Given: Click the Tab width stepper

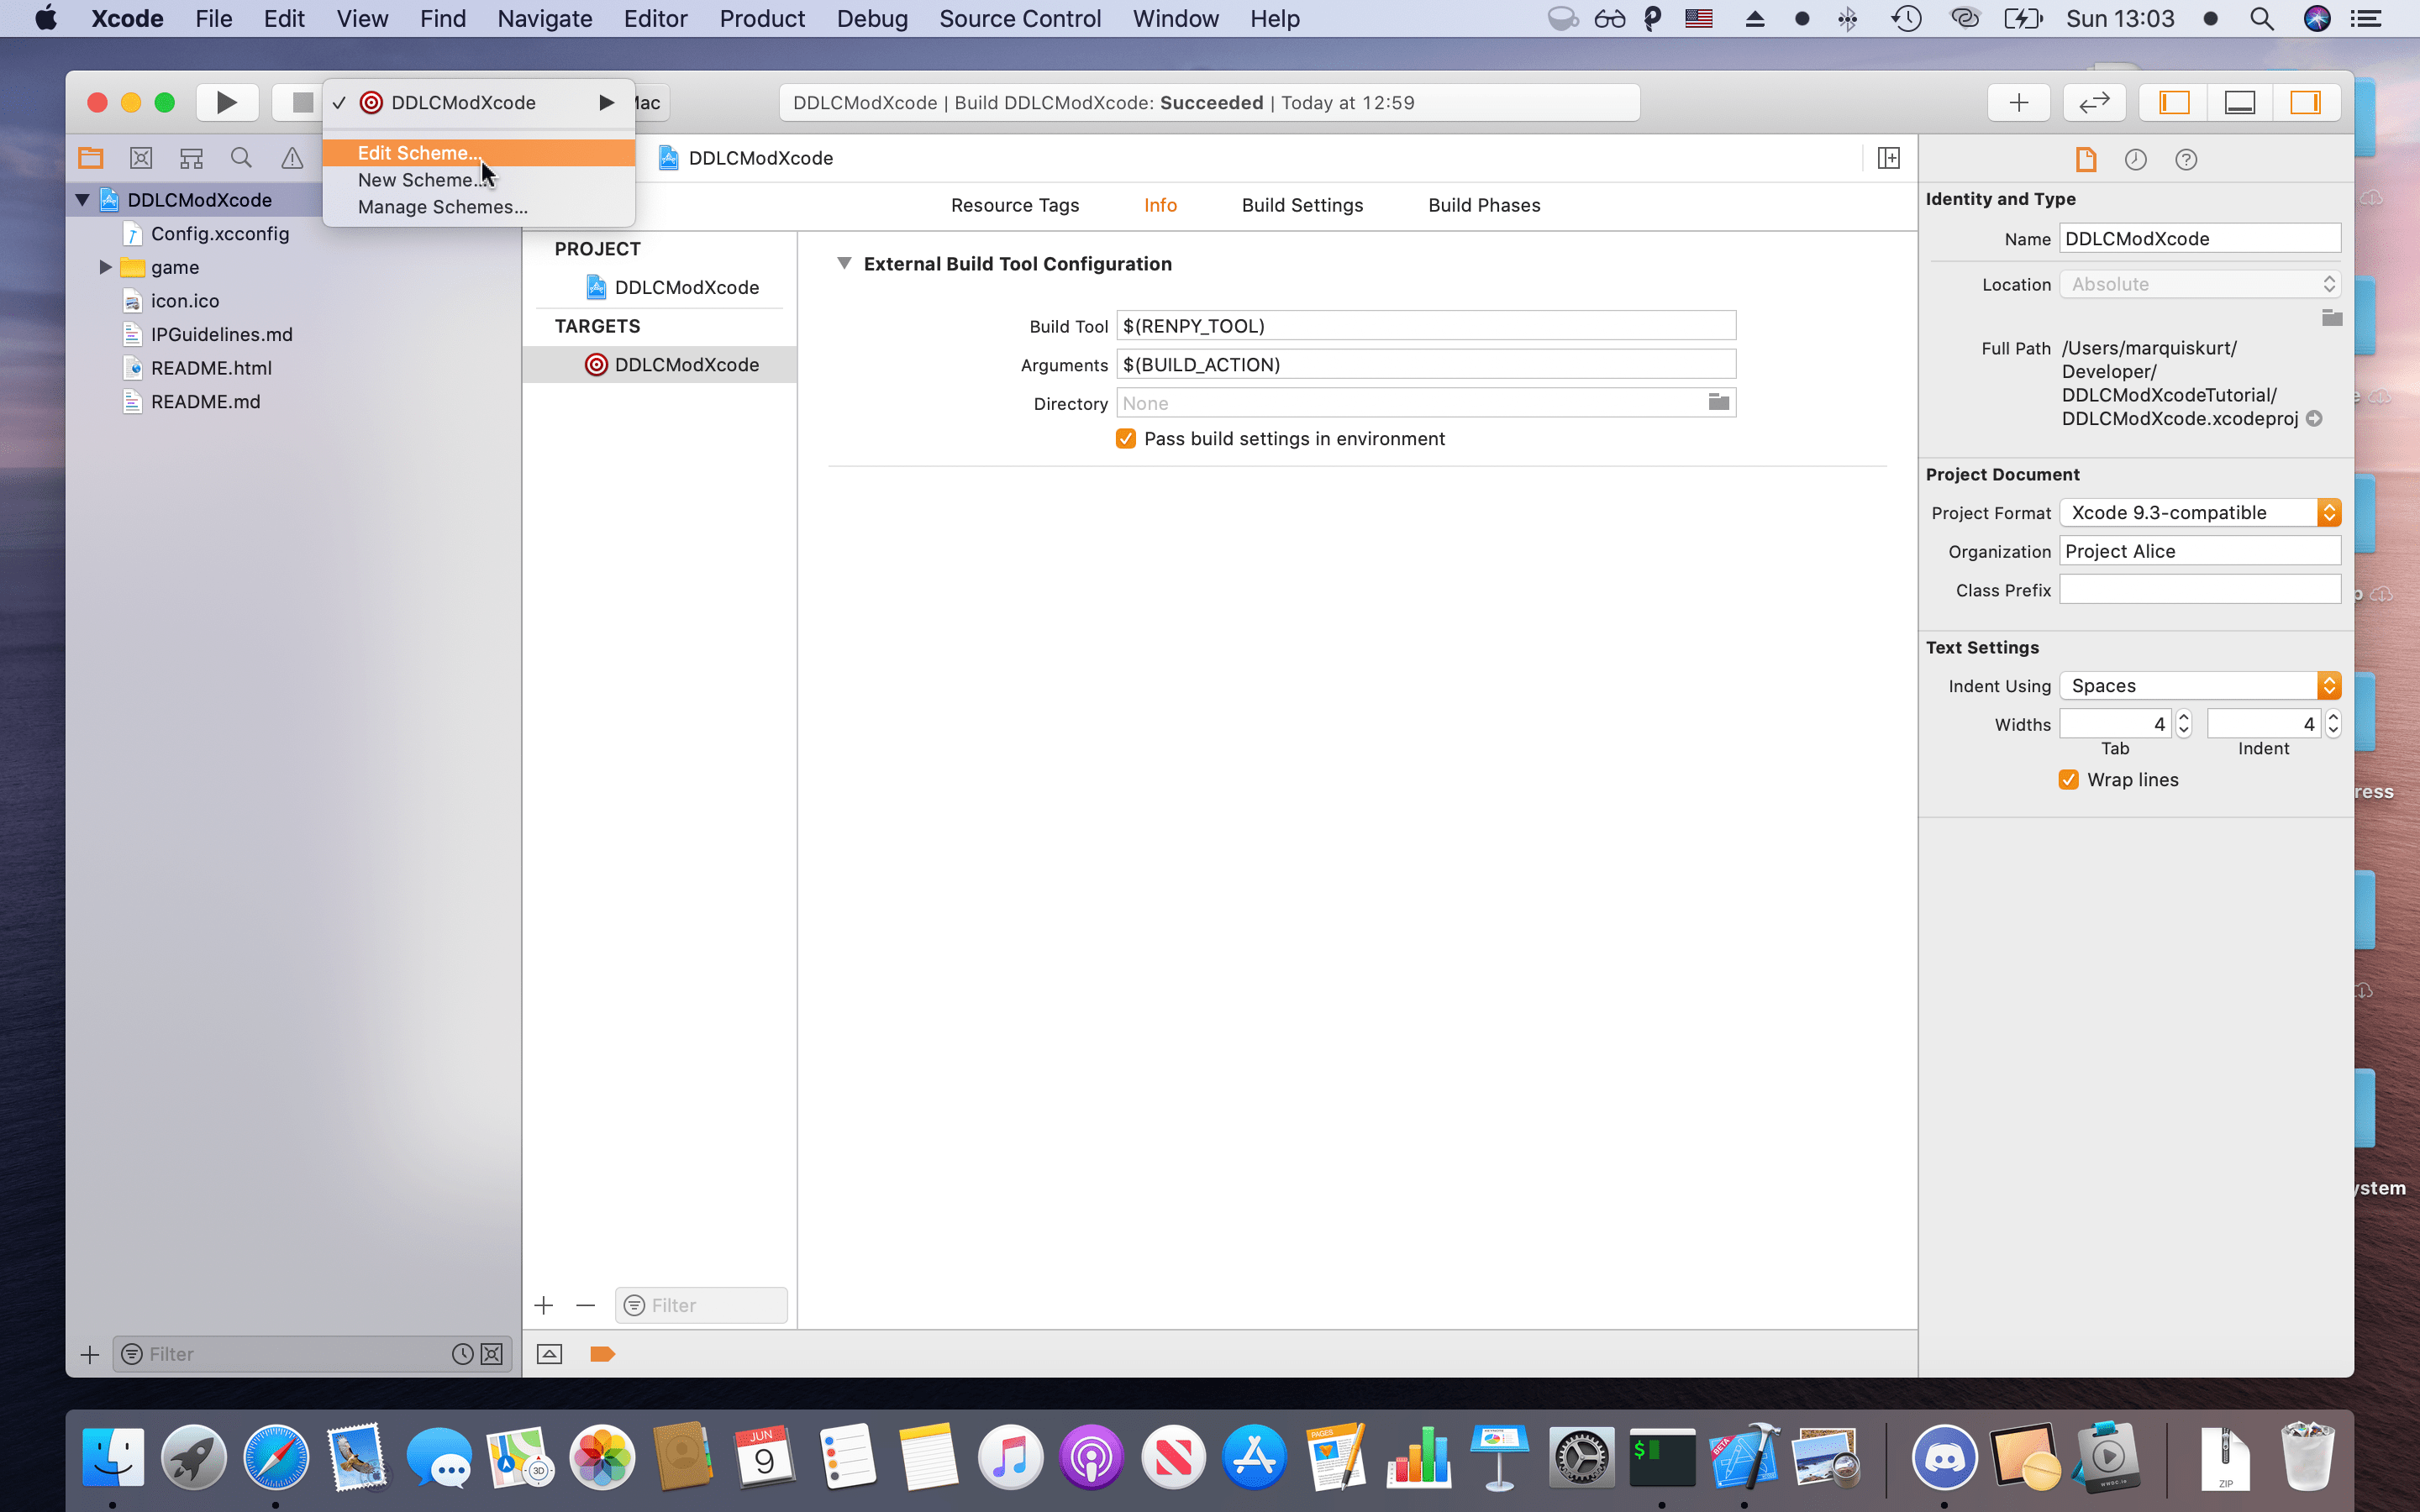Looking at the screenshot, I should pos(2184,723).
